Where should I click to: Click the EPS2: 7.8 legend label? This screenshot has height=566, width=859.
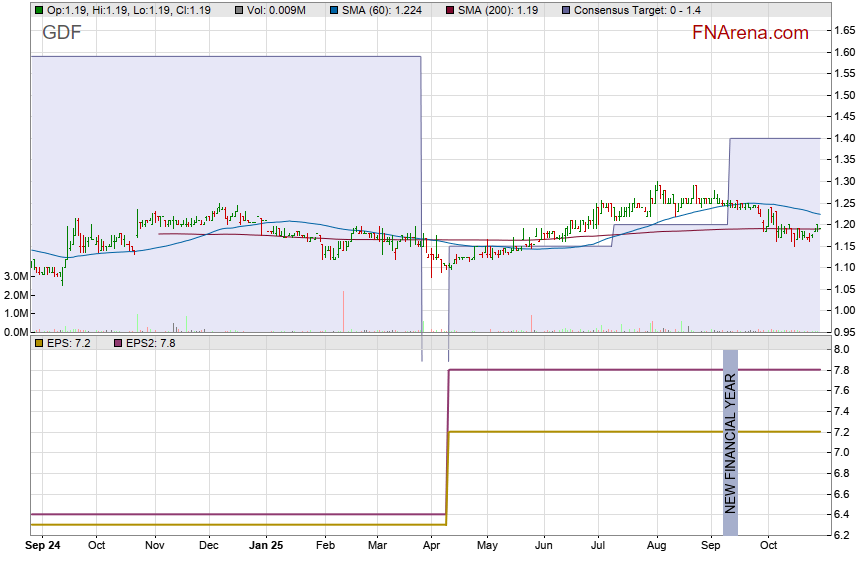coord(149,343)
